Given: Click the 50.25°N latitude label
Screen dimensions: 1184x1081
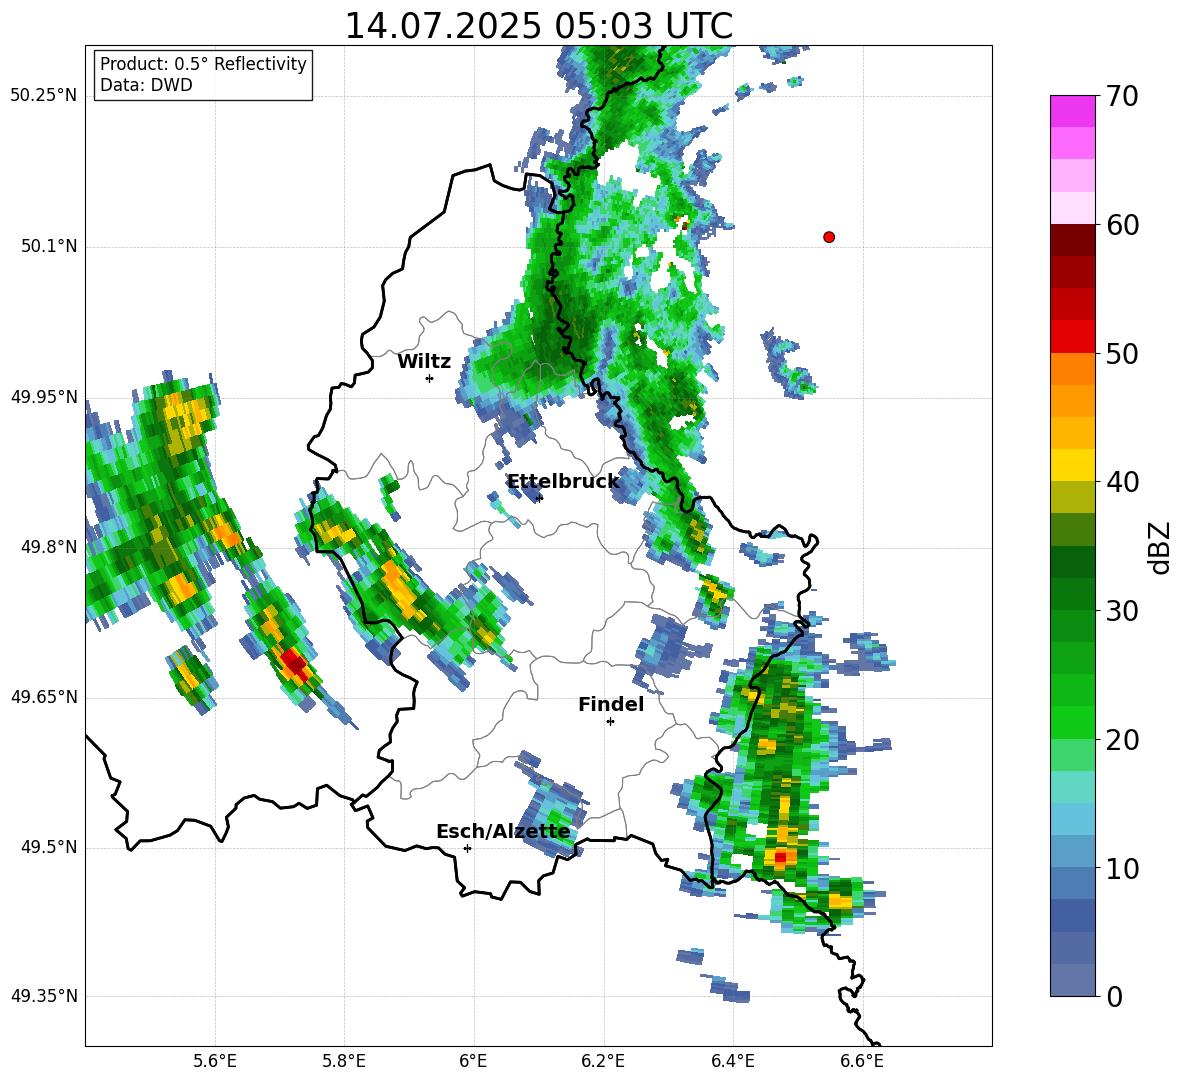Looking at the screenshot, I should 44,96.
